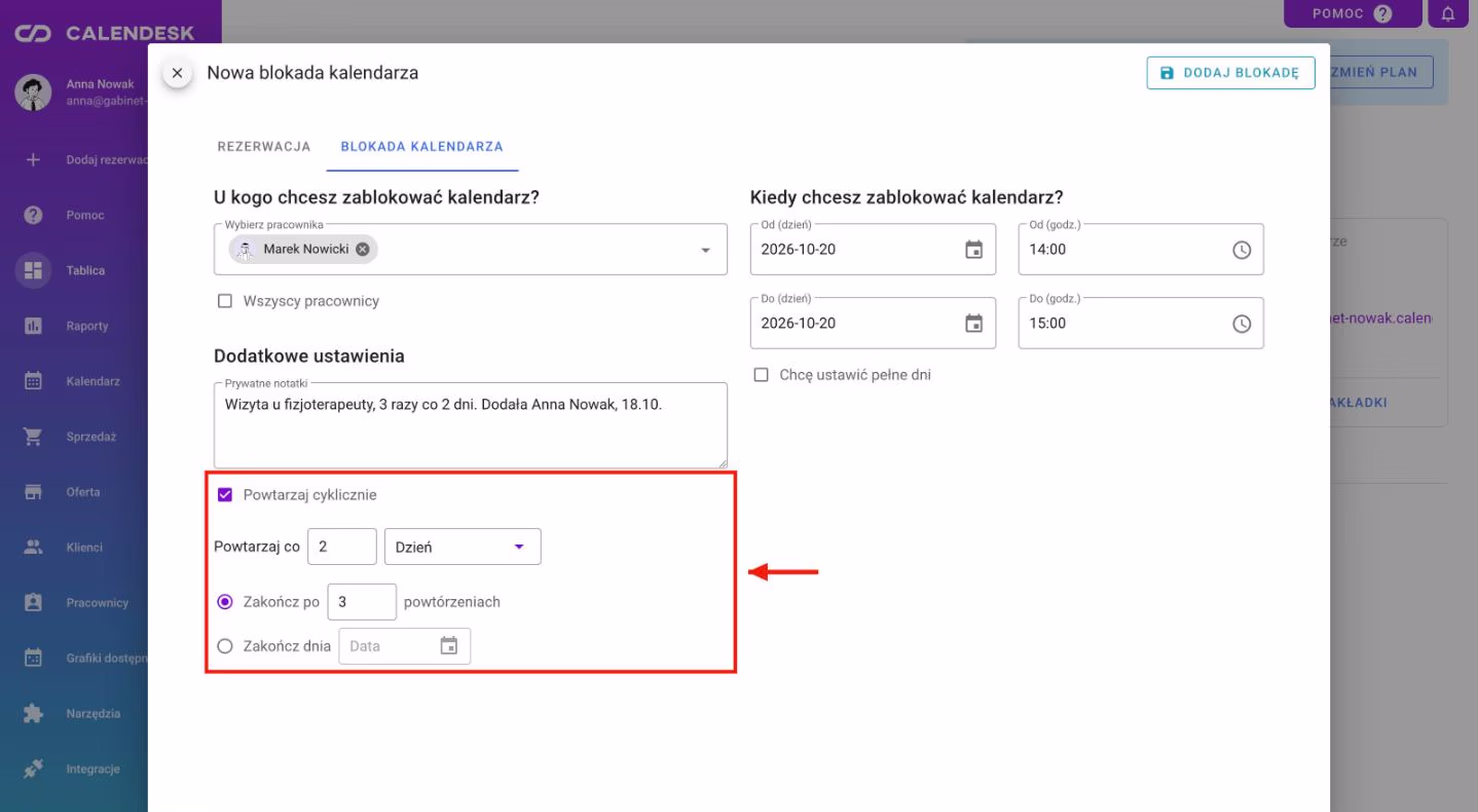
Task: Click the DODAJ BLOKADĘ save button
Action: (1231, 73)
